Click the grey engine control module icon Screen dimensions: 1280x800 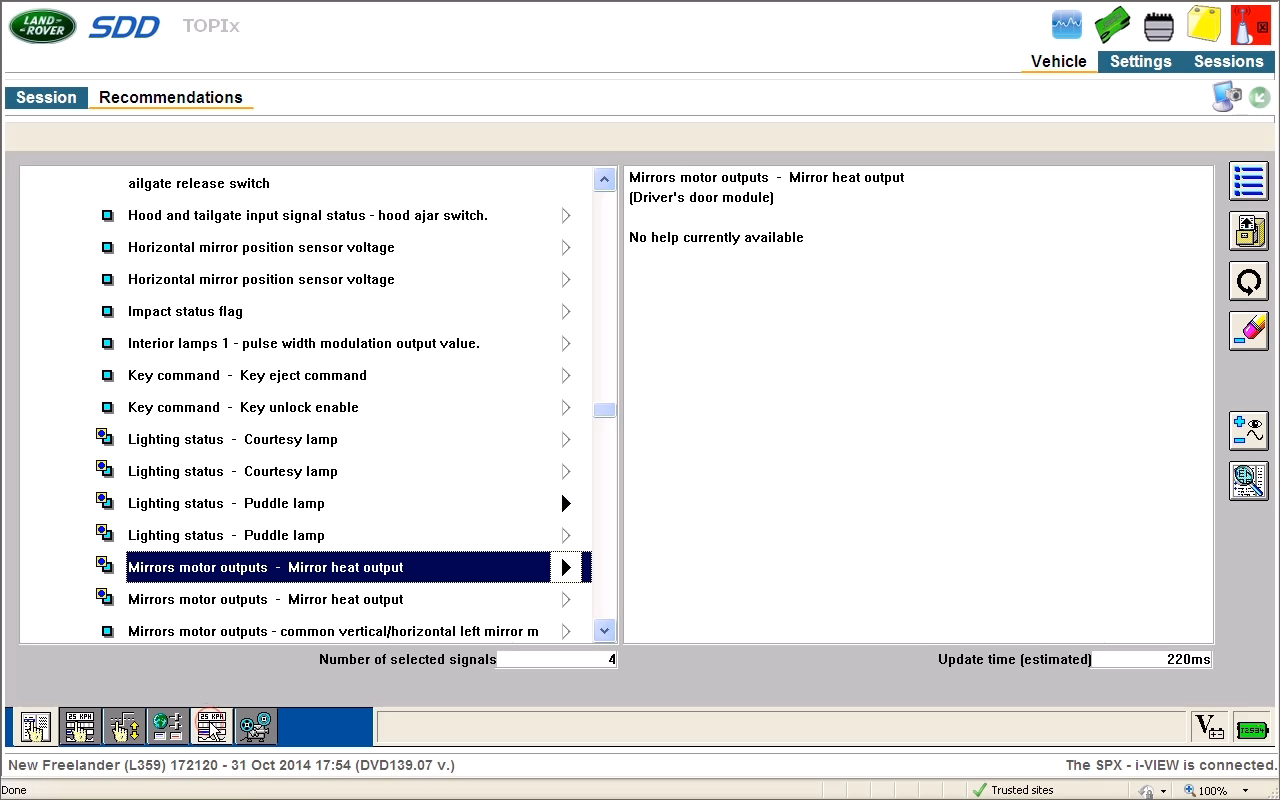[x=1158, y=26]
